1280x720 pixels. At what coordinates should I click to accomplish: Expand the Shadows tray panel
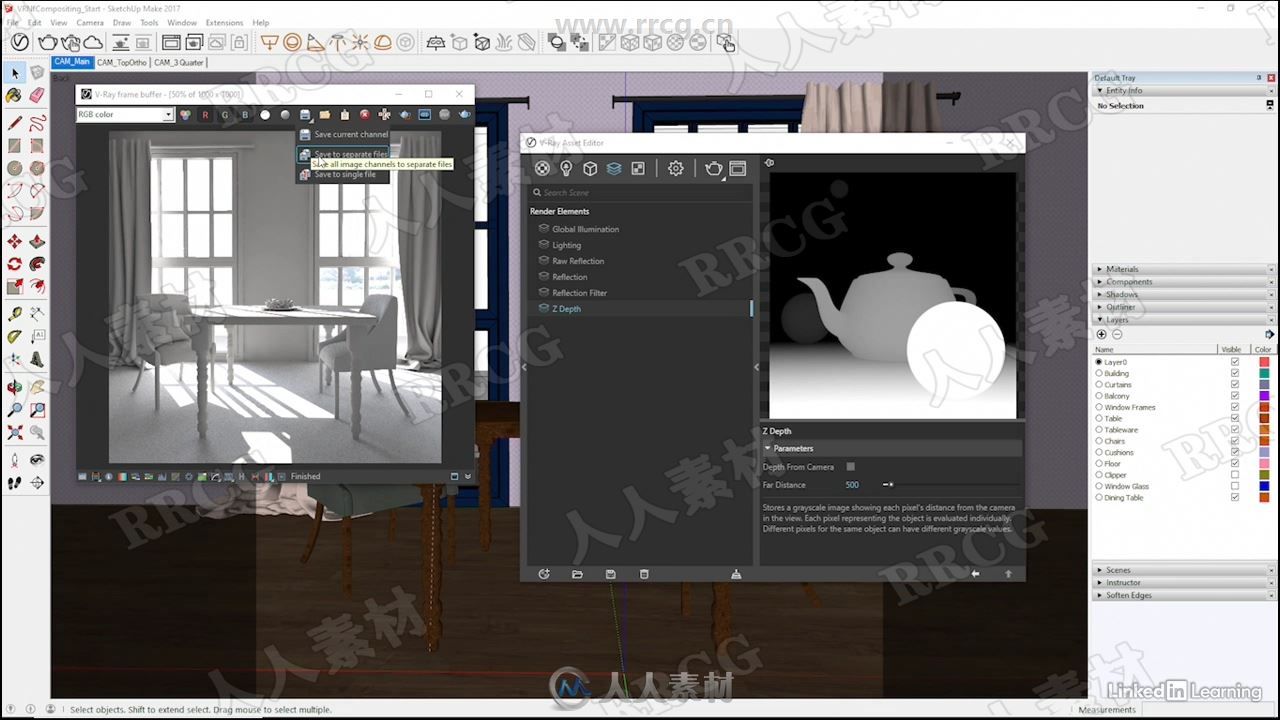1183,295
